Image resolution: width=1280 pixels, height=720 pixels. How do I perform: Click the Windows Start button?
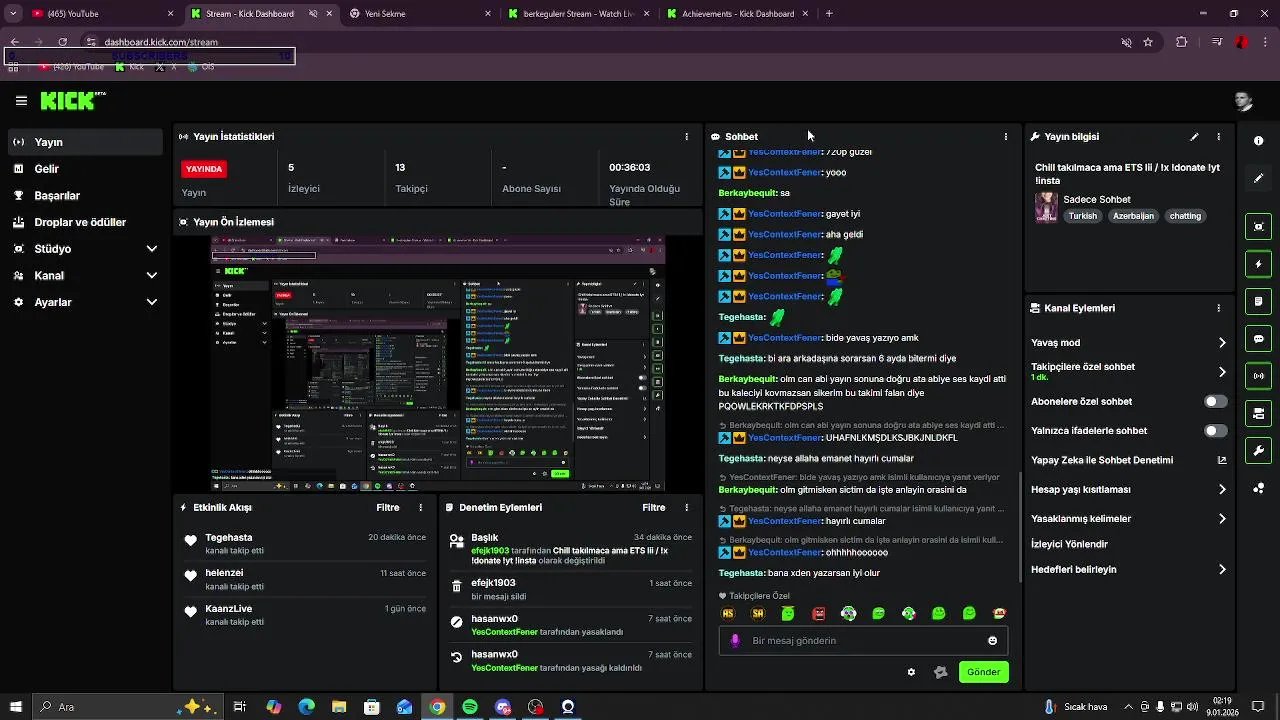coord(16,707)
